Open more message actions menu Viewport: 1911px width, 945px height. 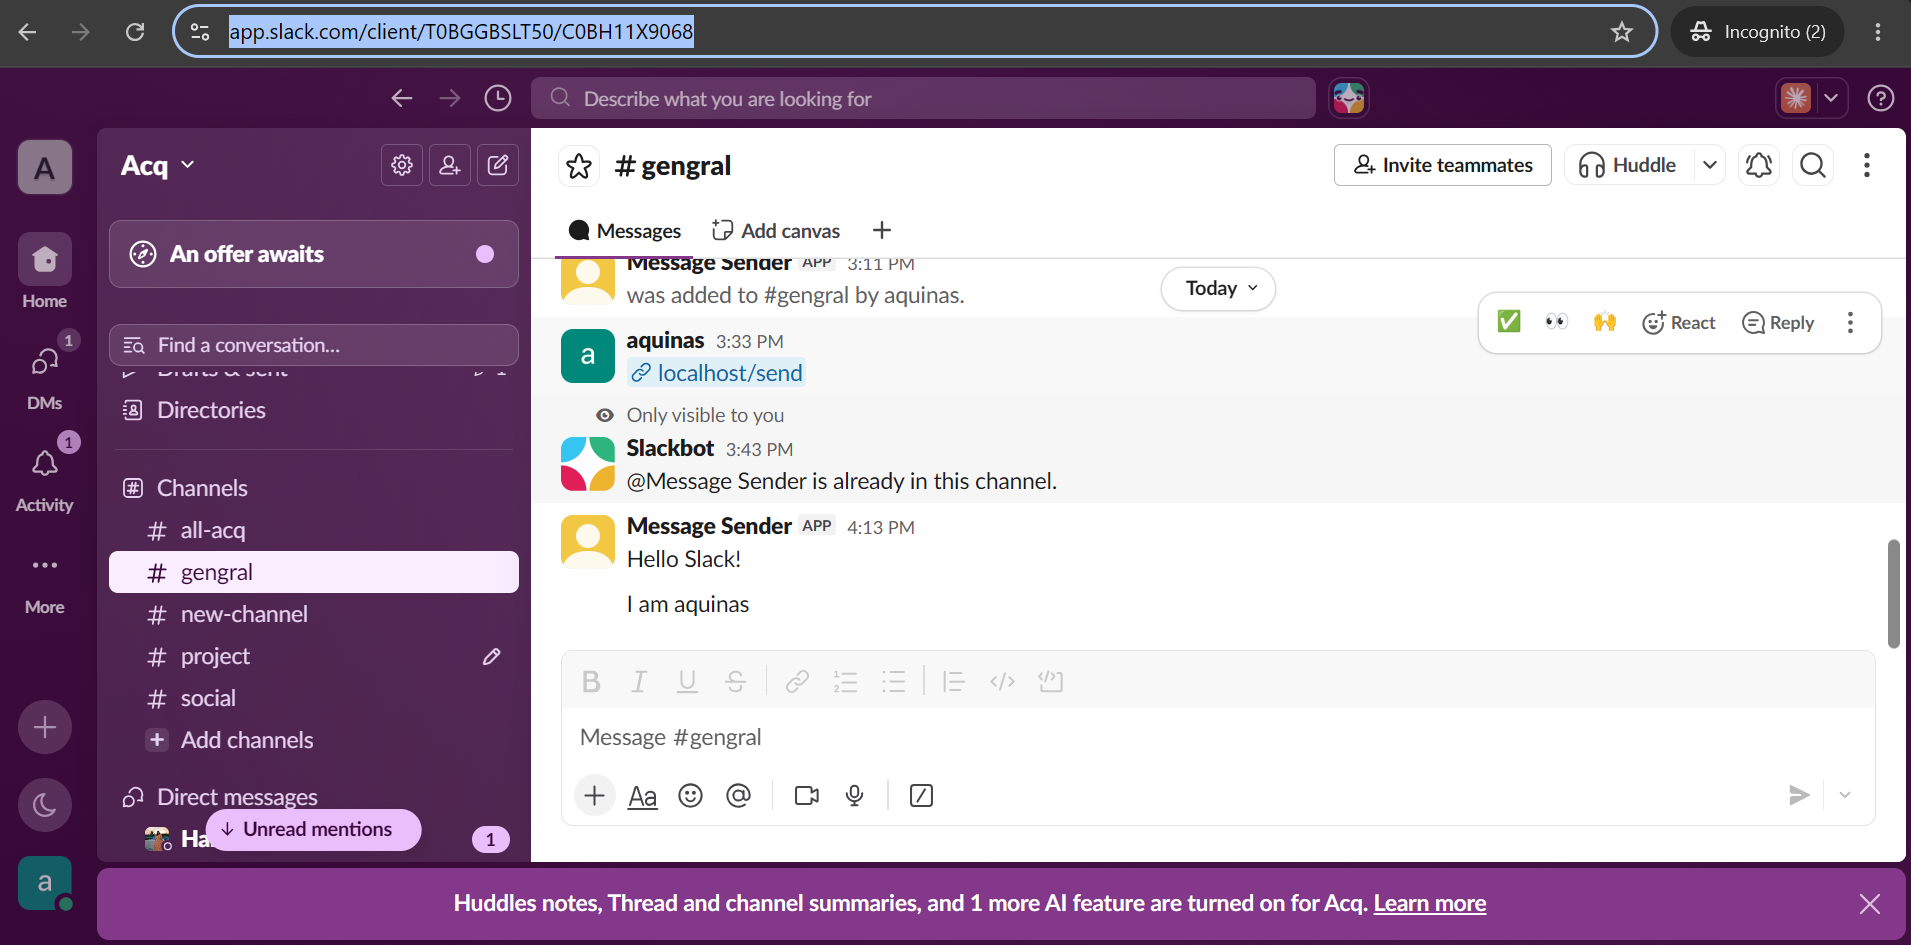coord(1851,322)
